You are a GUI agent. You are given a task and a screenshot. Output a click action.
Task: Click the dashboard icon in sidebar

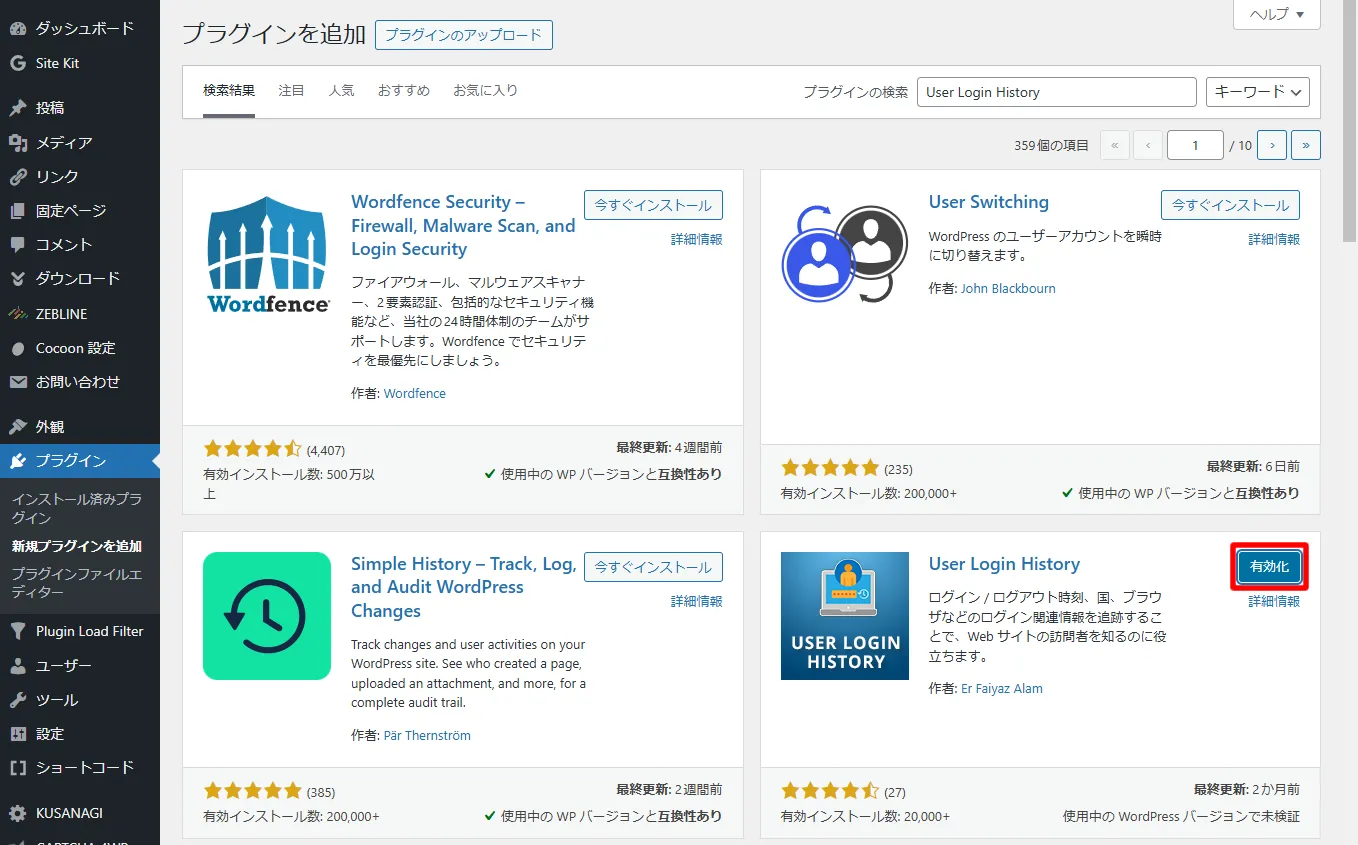tap(17, 29)
